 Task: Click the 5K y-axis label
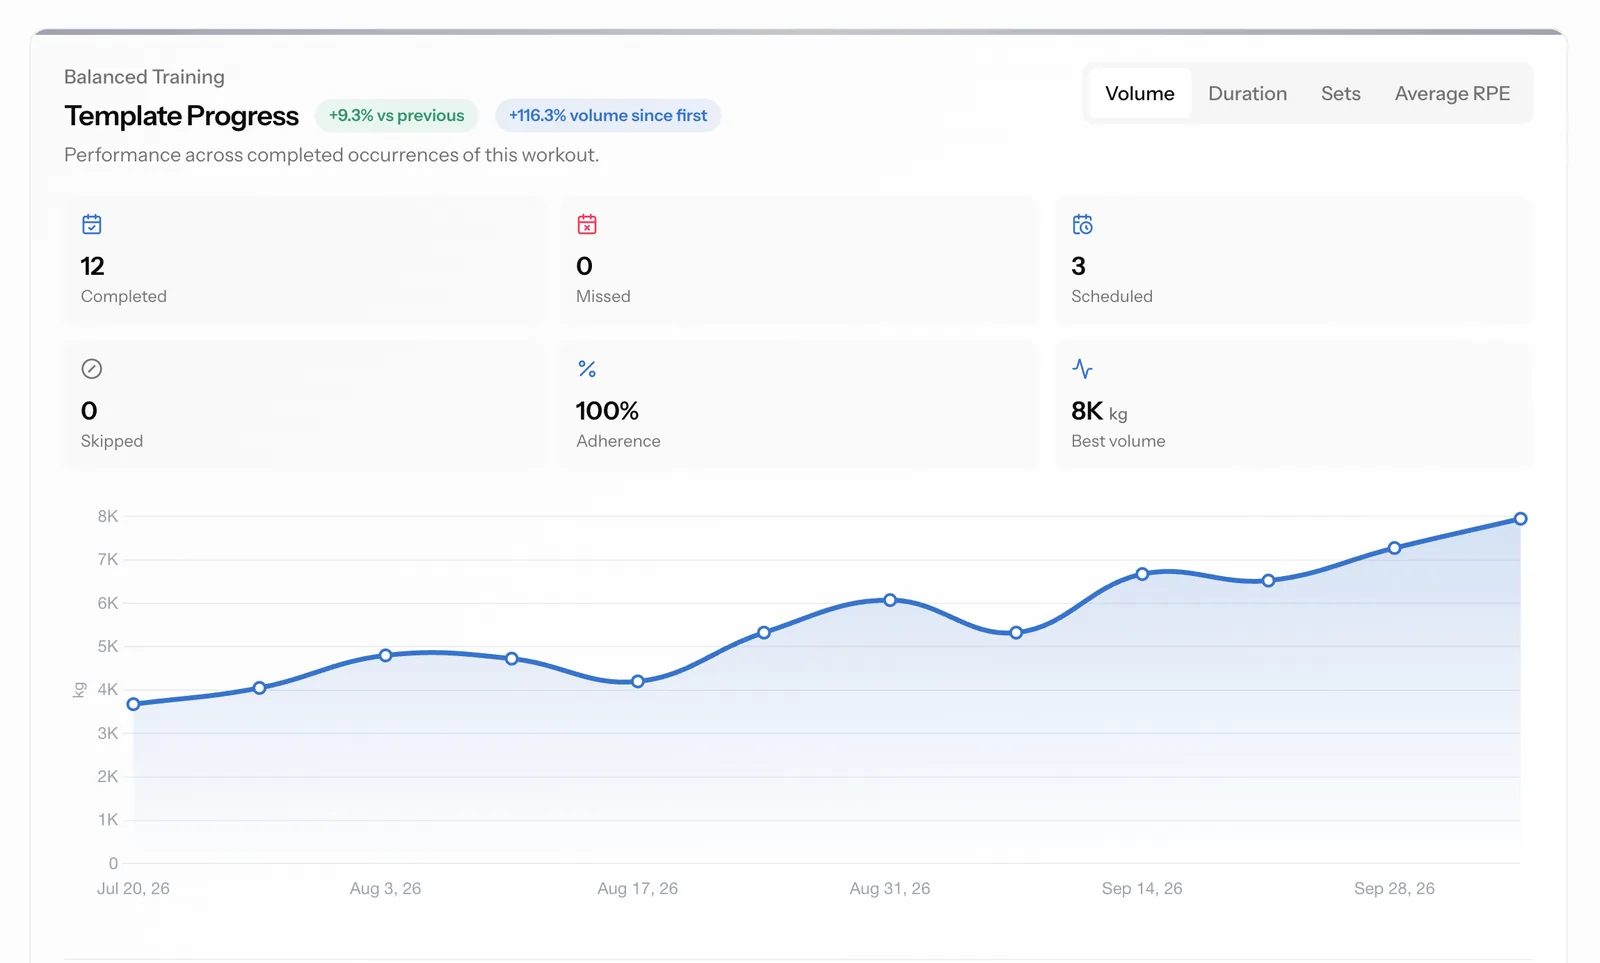click(x=108, y=646)
